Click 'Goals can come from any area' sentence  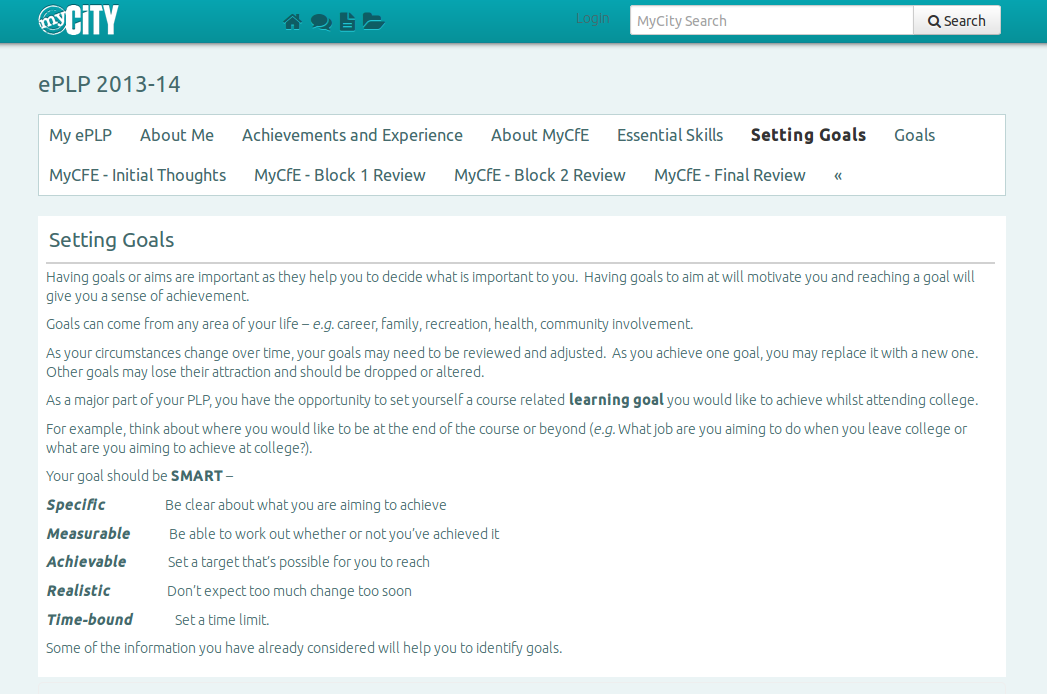[369, 324]
